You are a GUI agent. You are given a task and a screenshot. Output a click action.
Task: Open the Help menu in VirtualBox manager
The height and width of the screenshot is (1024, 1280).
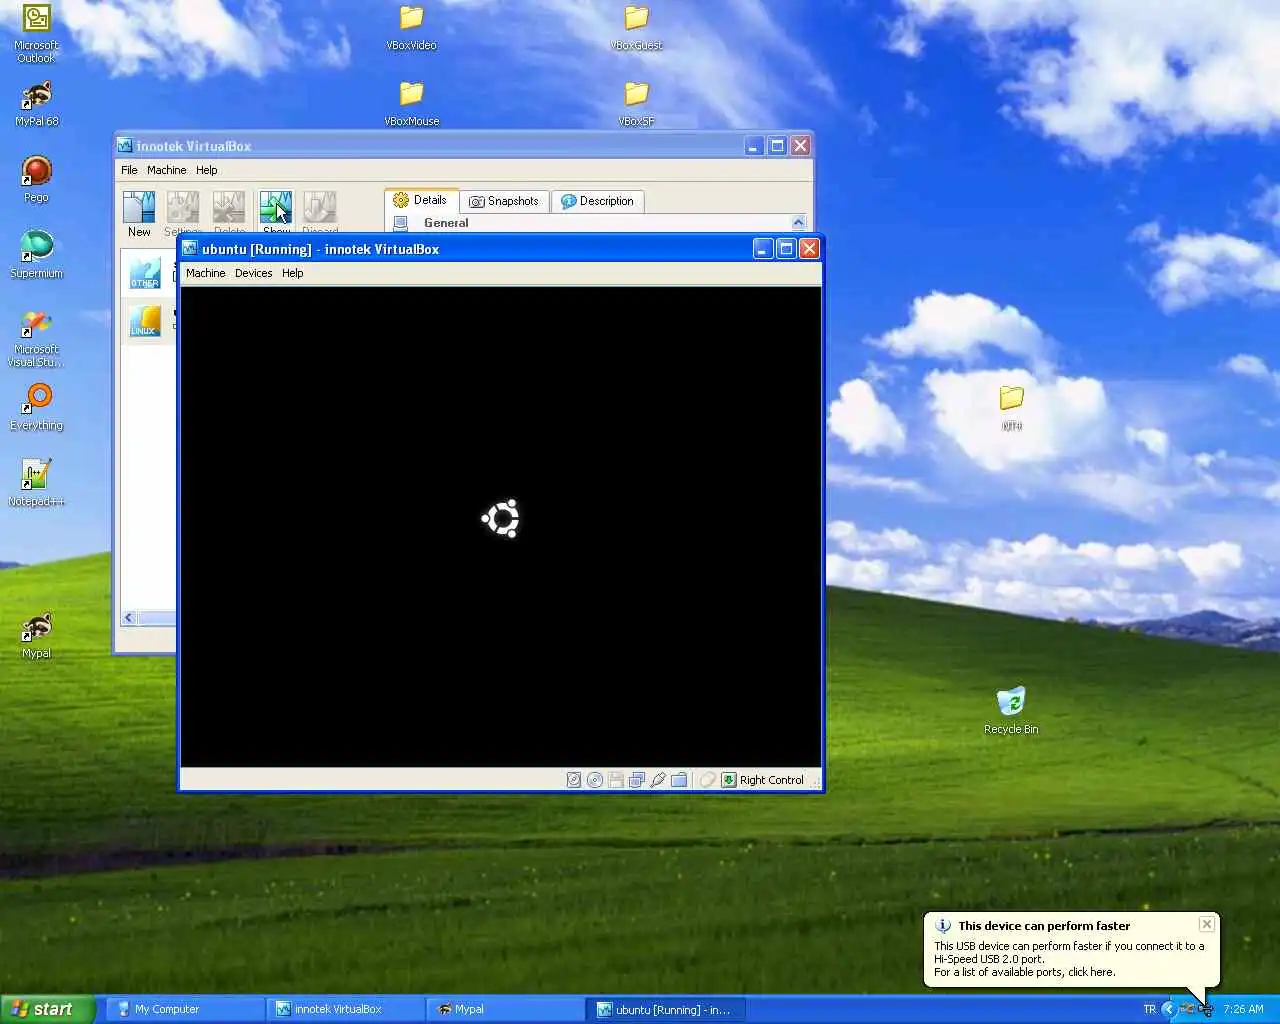coord(206,170)
